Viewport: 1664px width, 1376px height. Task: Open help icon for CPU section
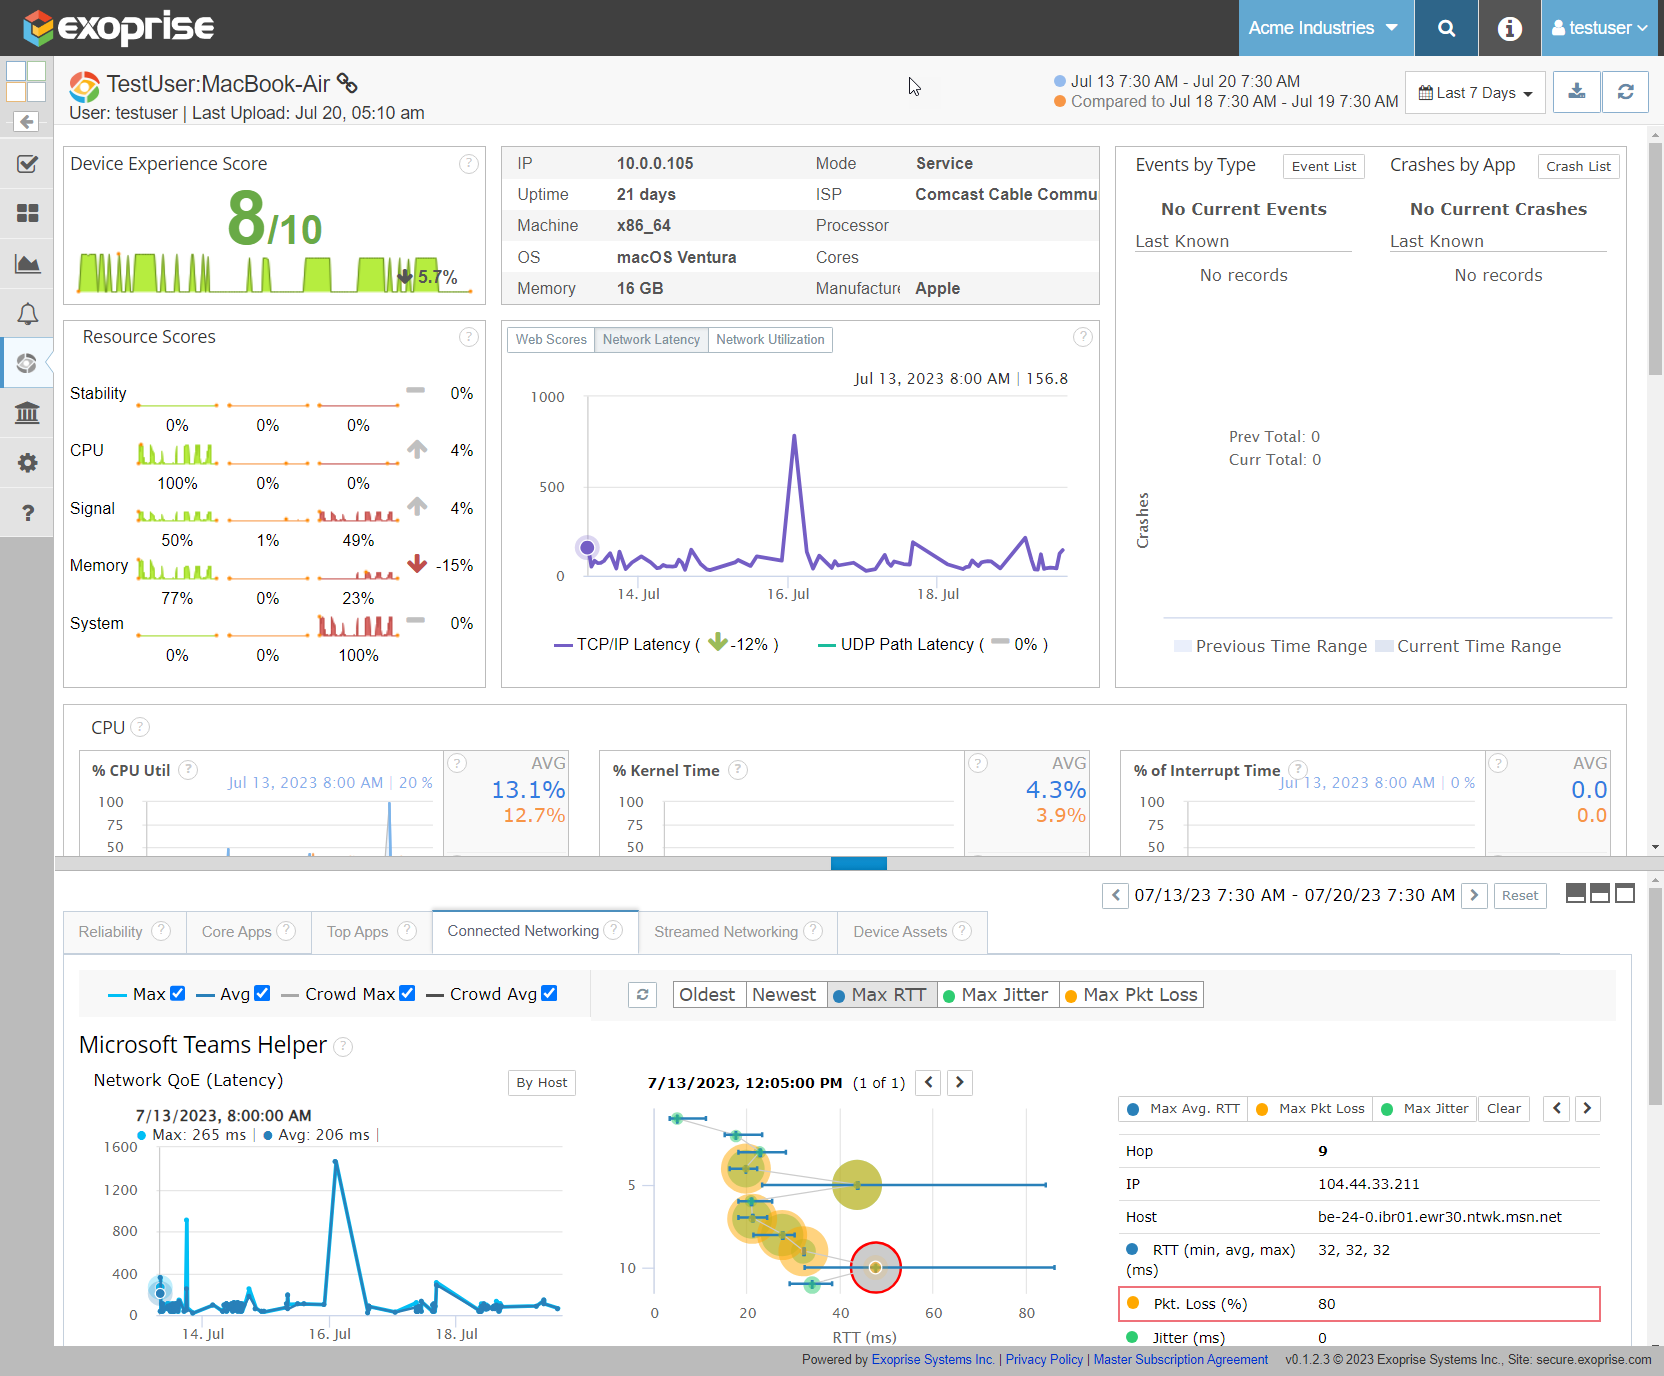[x=140, y=727]
